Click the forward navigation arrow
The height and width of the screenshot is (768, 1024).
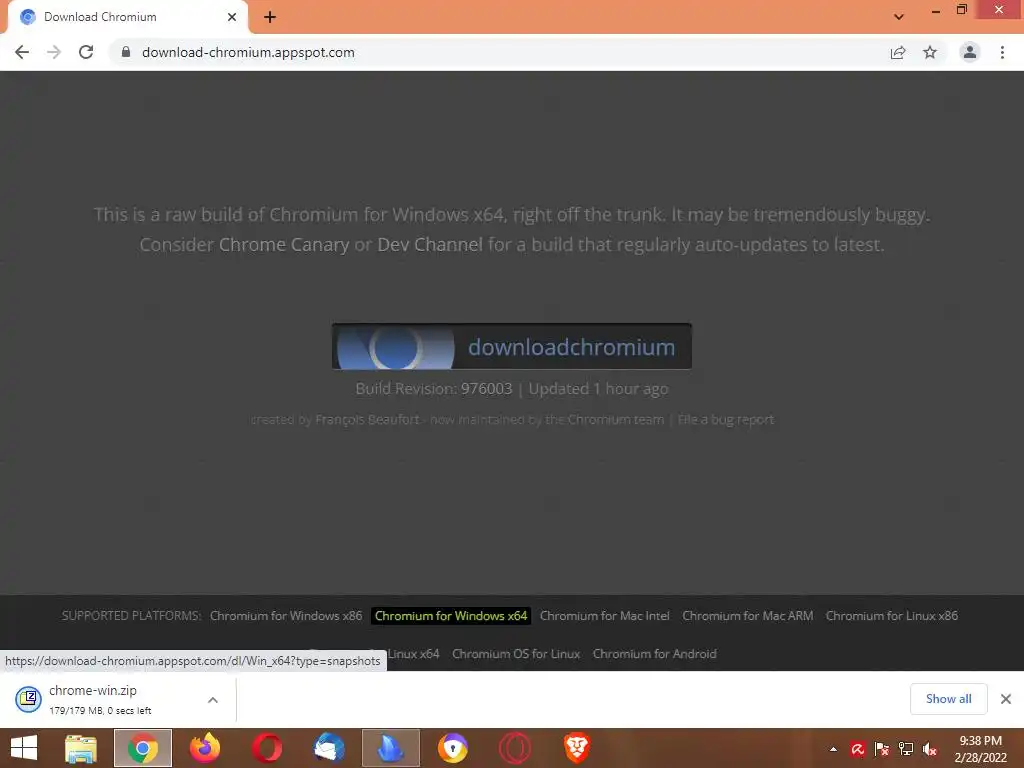click(x=54, y=52)
